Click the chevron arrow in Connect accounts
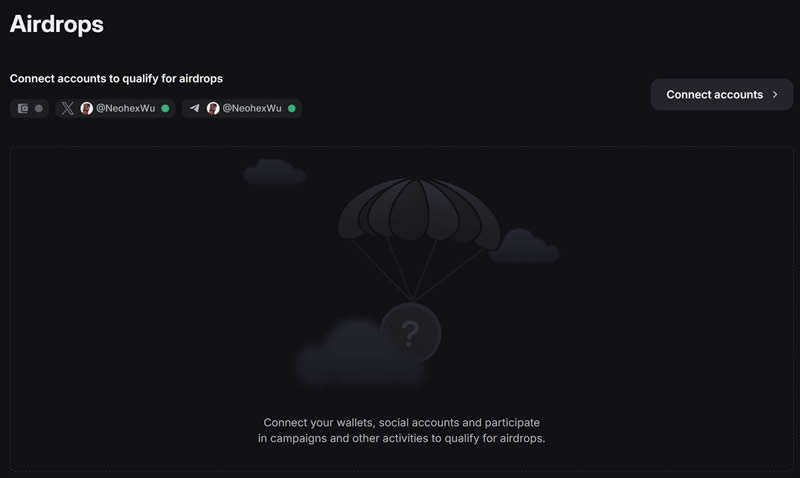 point(775,94)
